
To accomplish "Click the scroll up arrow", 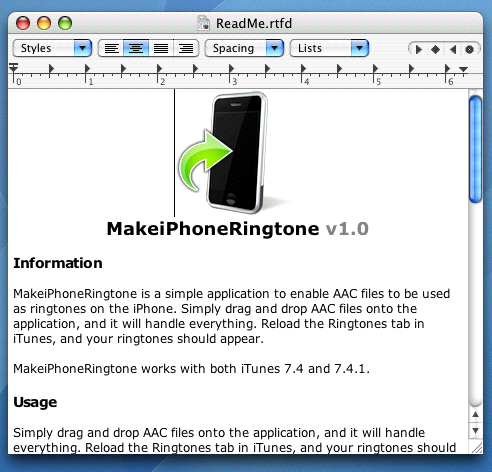I will tap(475, 415).
